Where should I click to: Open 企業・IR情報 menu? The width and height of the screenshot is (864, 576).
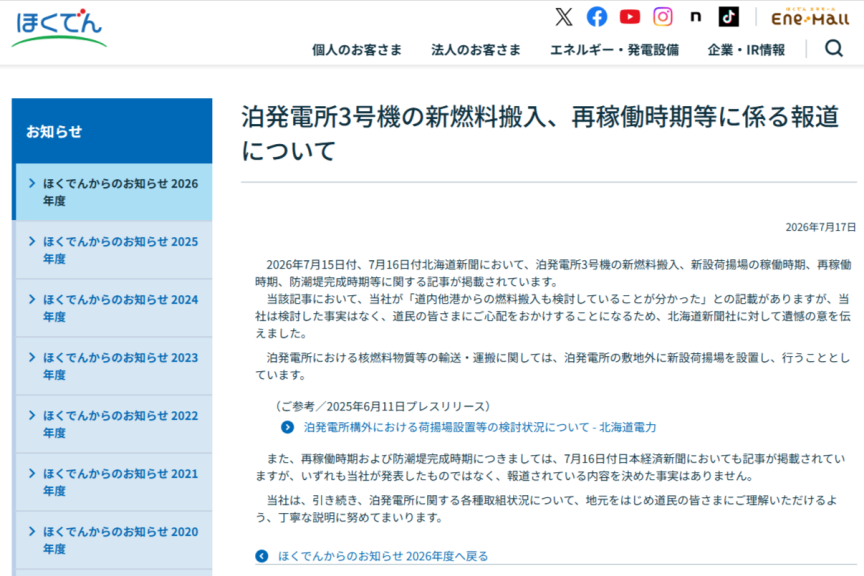(746, 50)
